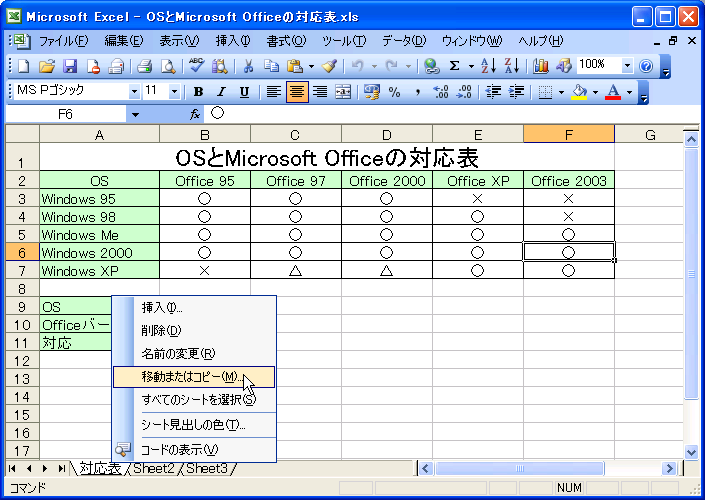Sort ascending with the A-Z icon

(x=488, y=66)
